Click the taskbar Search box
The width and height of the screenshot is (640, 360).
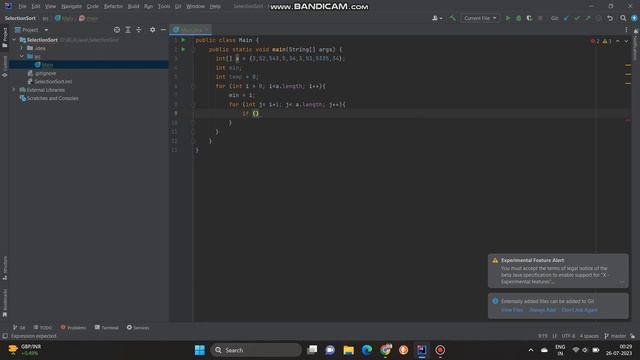pyautogui.click(x=256, y=350)
